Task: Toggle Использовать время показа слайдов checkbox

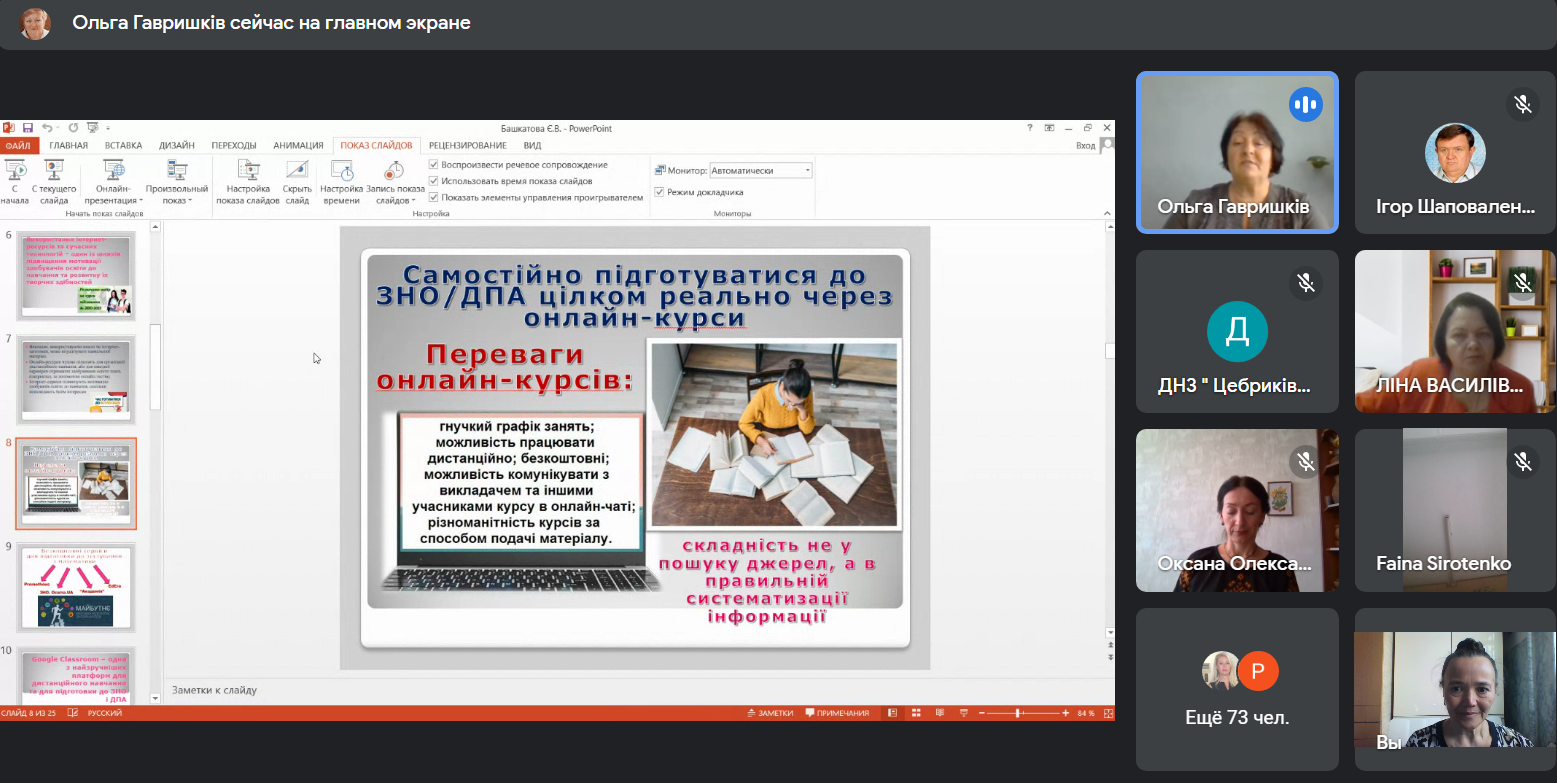Action: 433,181
